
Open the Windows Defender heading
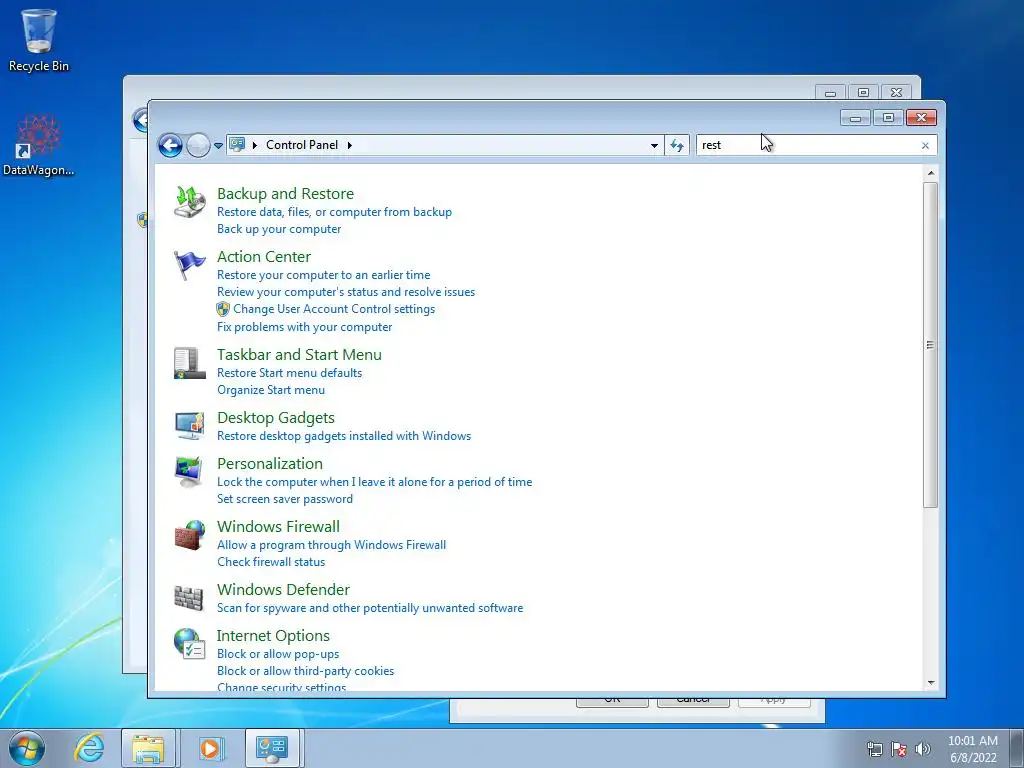pos(283,590)
